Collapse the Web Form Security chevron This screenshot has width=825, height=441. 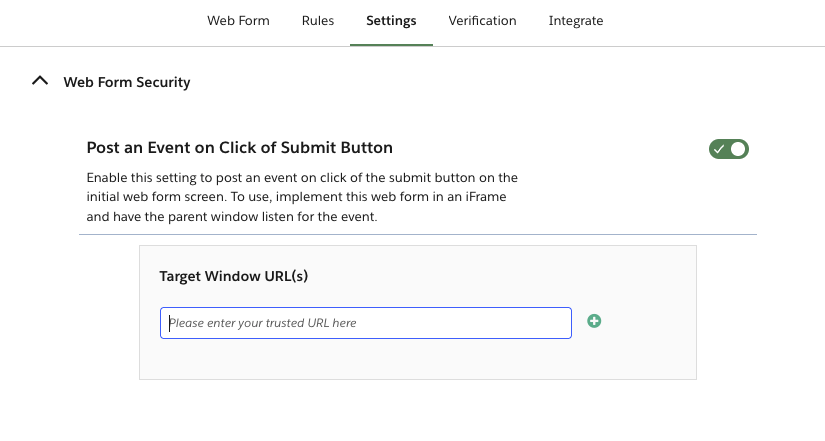[40, 81]
